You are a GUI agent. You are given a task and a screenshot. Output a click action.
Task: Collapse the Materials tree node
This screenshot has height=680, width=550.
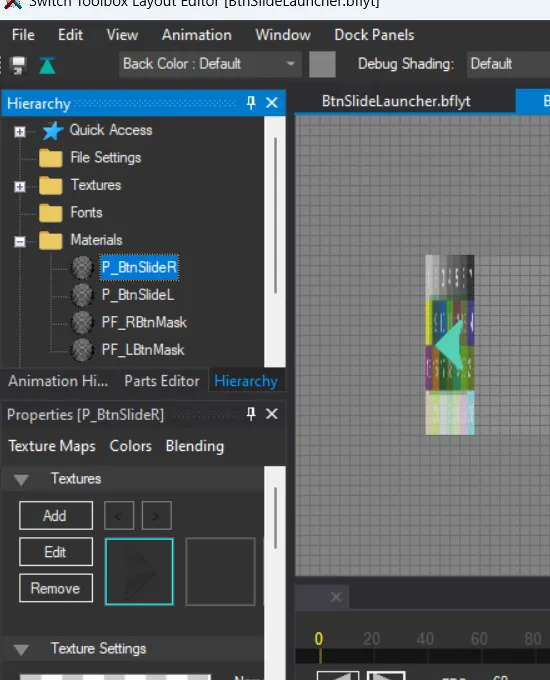[20, 242]
